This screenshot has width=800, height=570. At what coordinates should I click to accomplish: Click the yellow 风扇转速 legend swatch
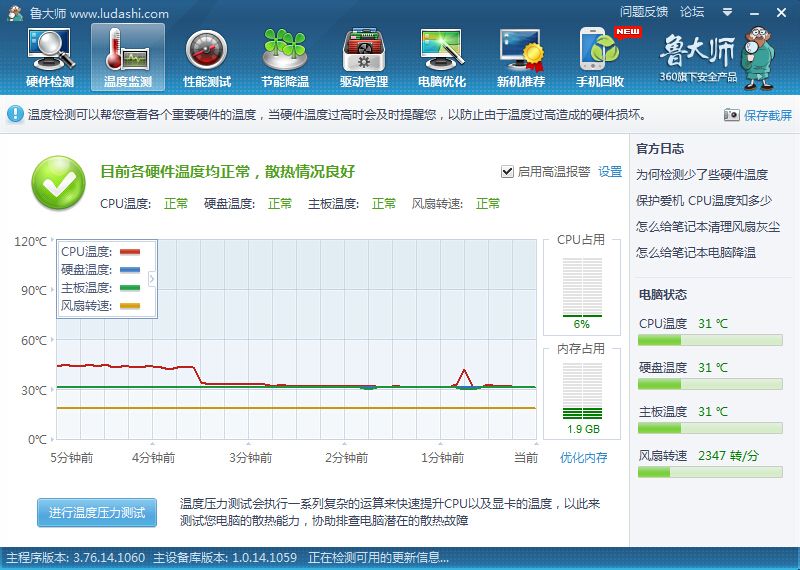pos(130,306)
